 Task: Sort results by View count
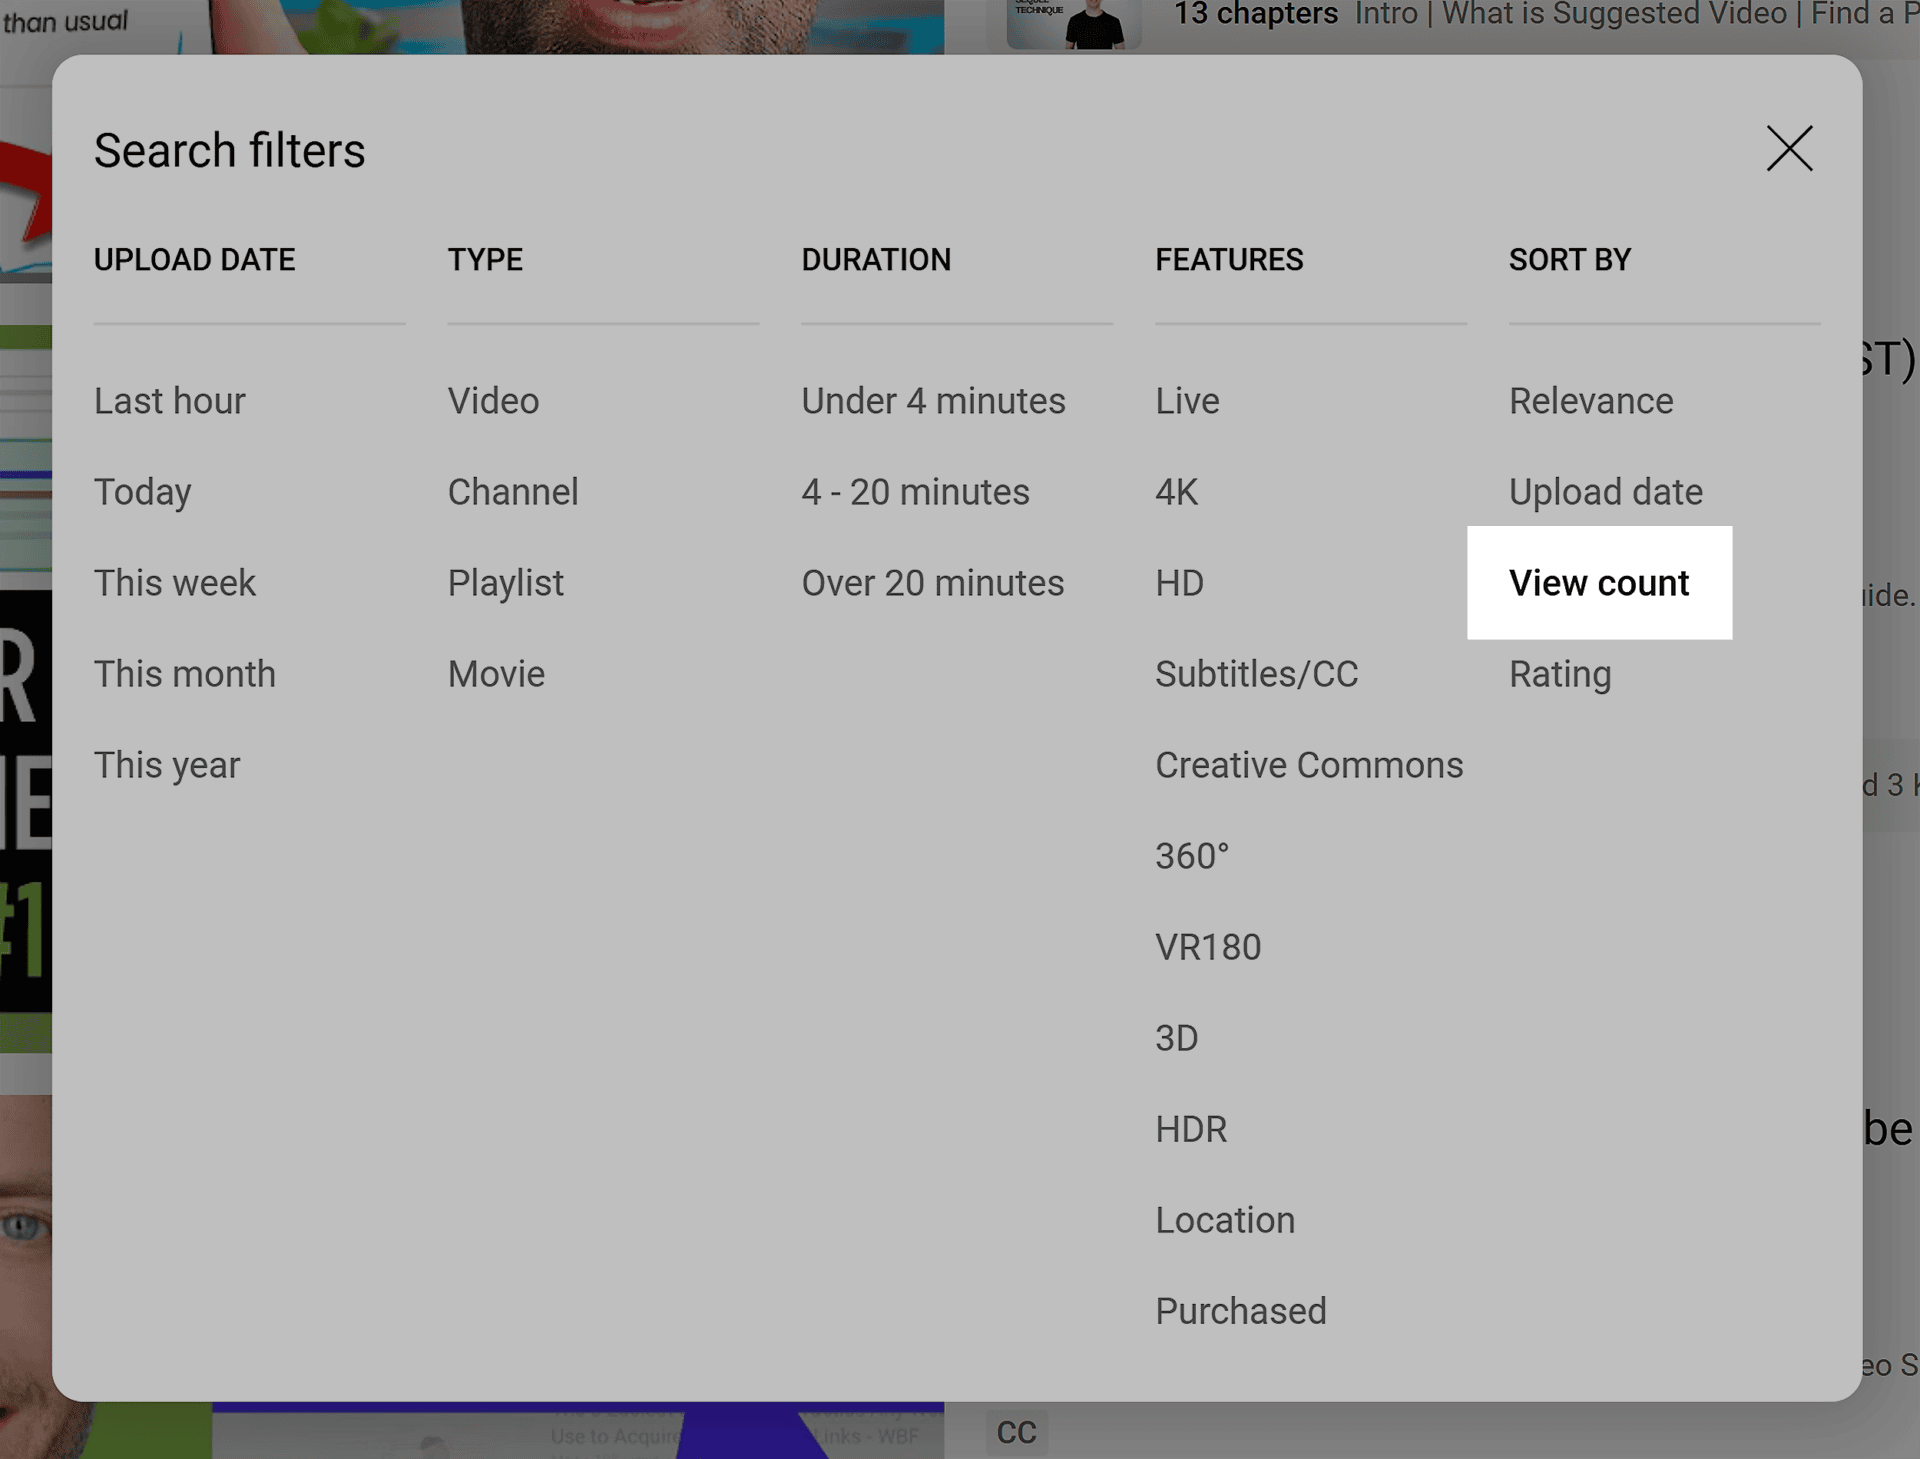pyautogui.click(x=1599, y=583)
